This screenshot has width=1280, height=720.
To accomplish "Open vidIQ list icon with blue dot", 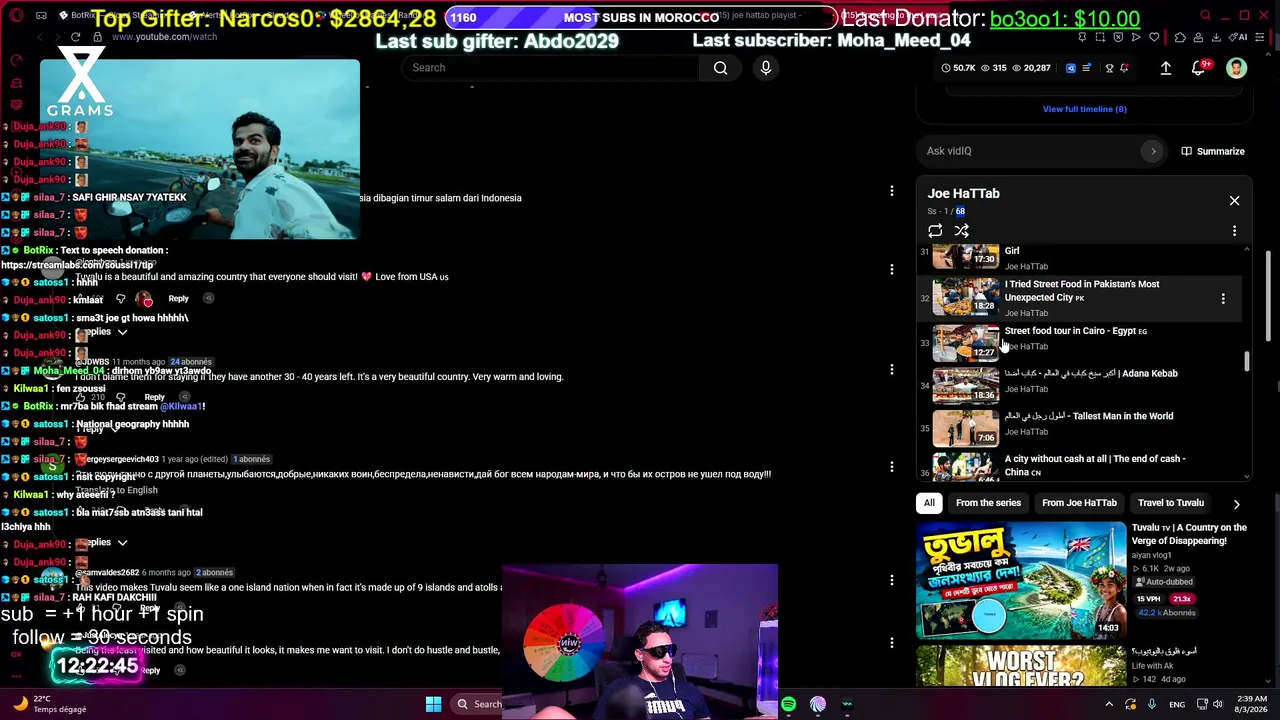I will (1086, 68).
